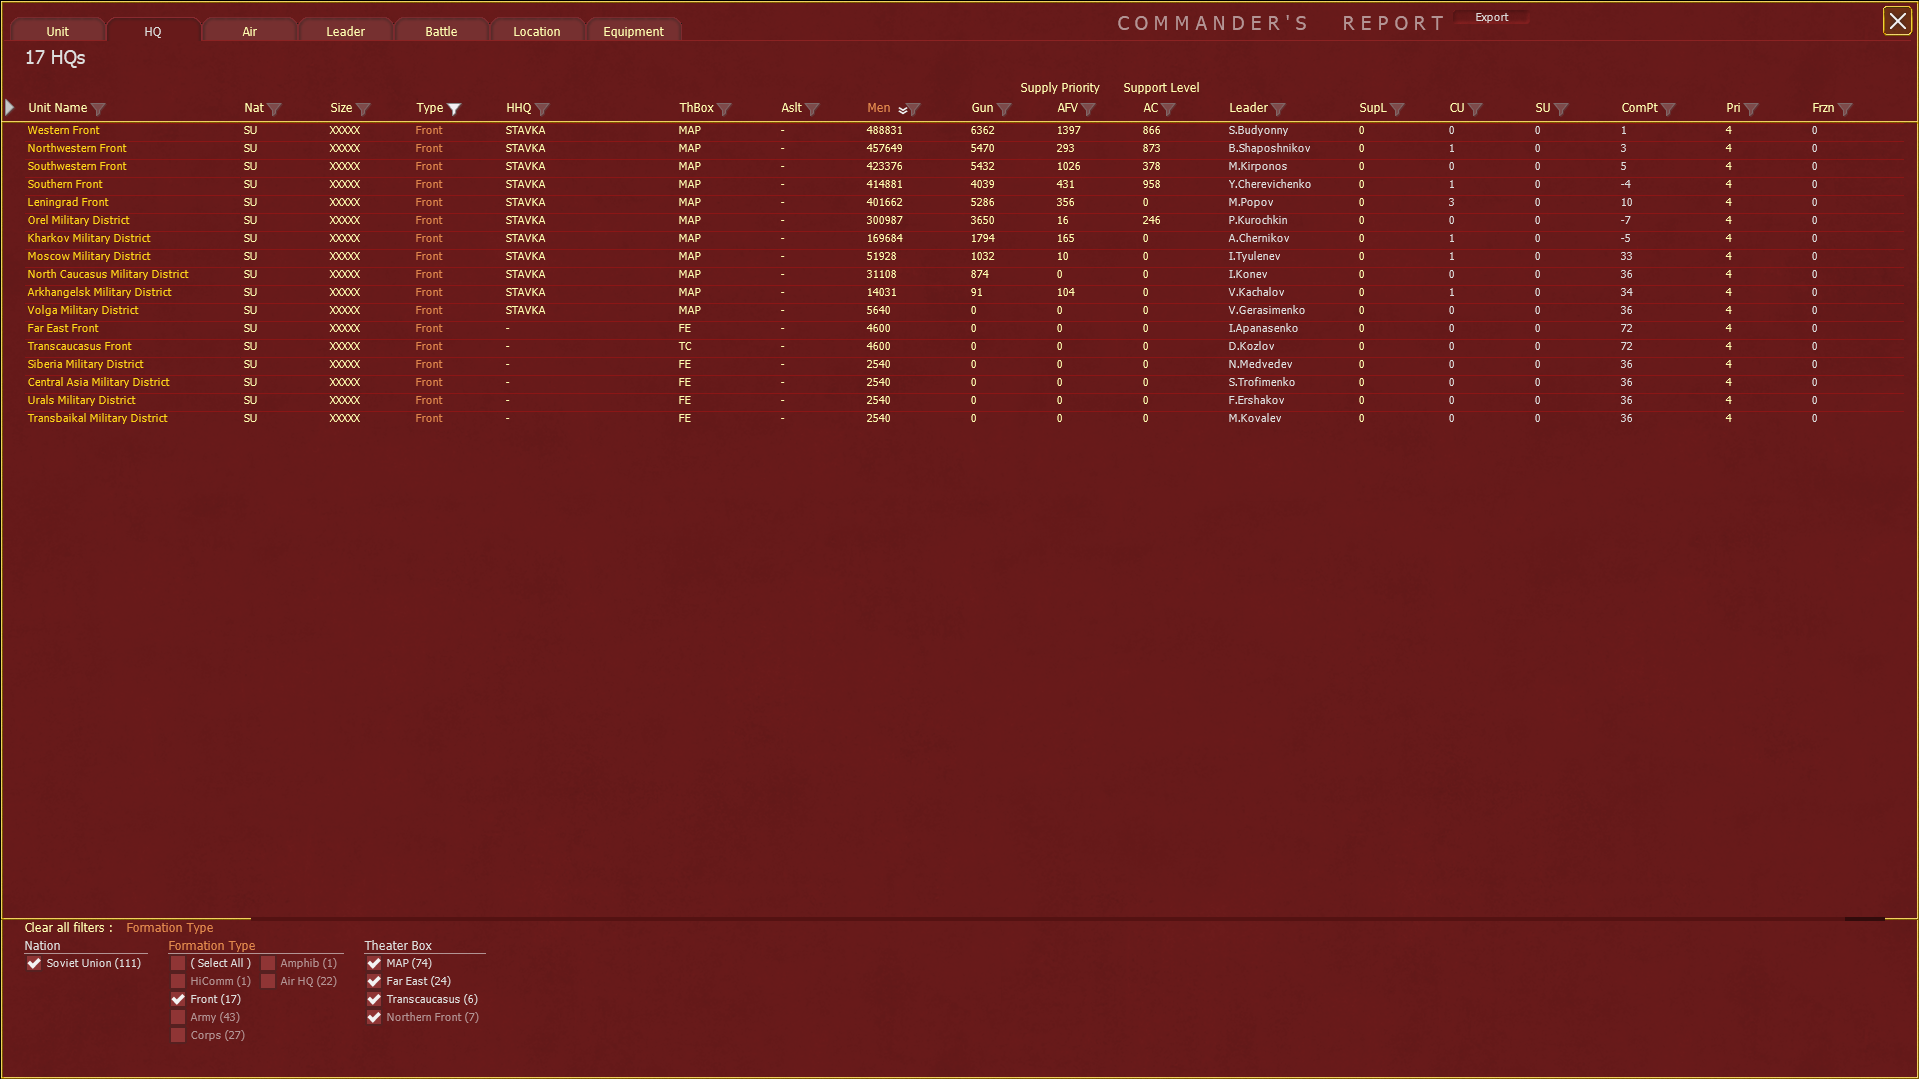The image size is (1919, 1079).
Task: Click Clear all filters
Action: click(68, 927)
